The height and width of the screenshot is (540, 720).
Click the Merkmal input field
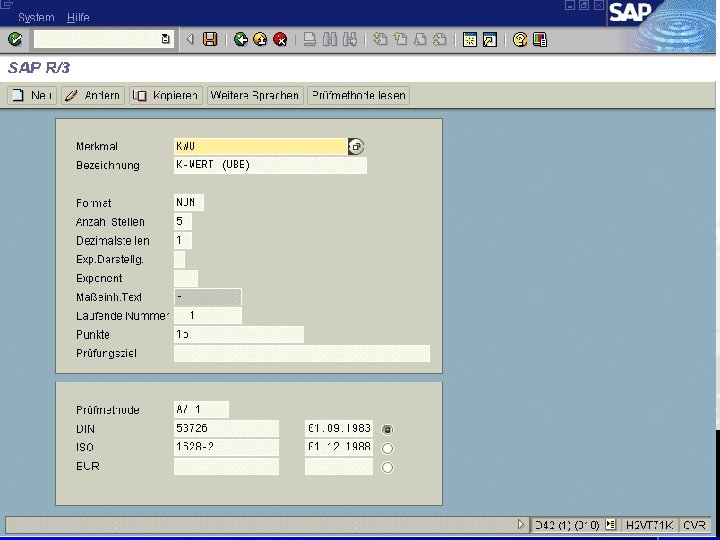pos(260,146)
